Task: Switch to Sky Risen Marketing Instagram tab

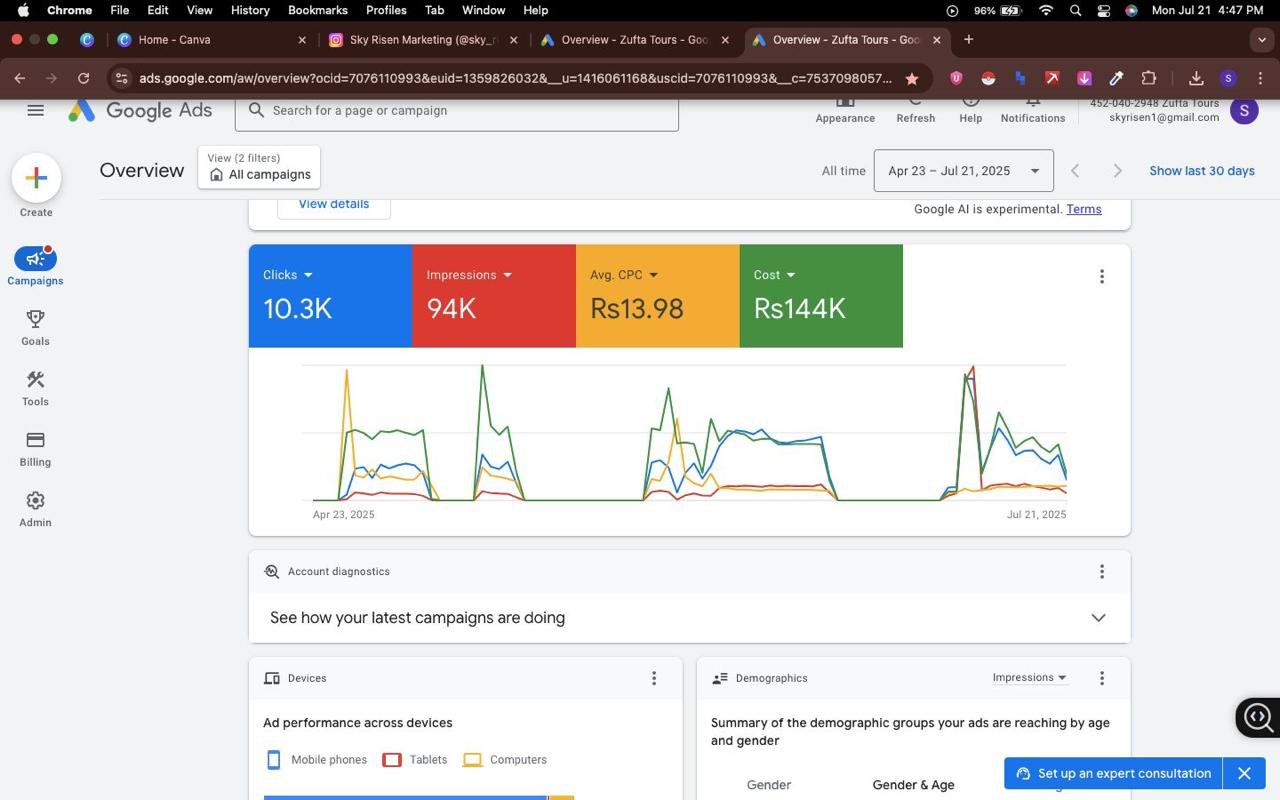Action: tap(423, 40)
